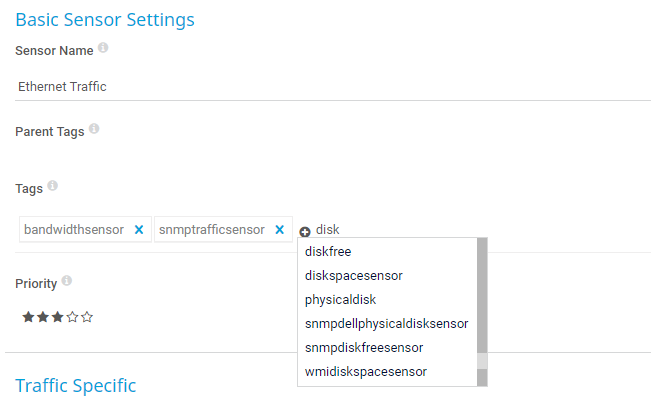Image resolution: width=651 pixels, height=401 pixels.
Task: Select diskfree from tag suggestions
Action: [328, 251]
